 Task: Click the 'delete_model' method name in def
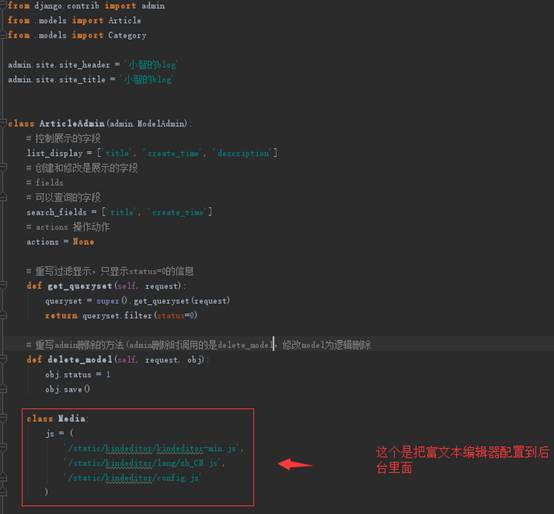[x=80, y=360]
